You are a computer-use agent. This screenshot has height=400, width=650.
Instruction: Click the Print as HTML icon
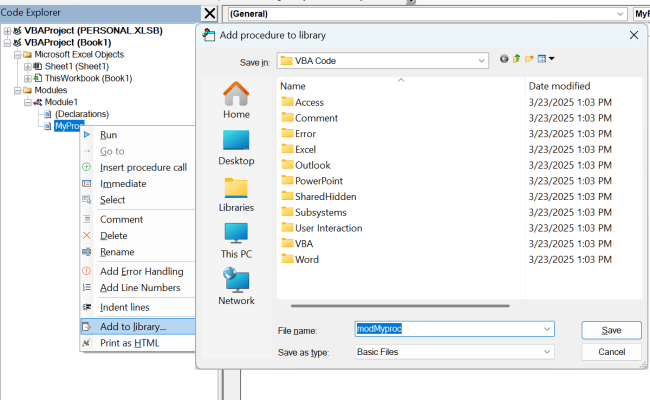point(87,343)
